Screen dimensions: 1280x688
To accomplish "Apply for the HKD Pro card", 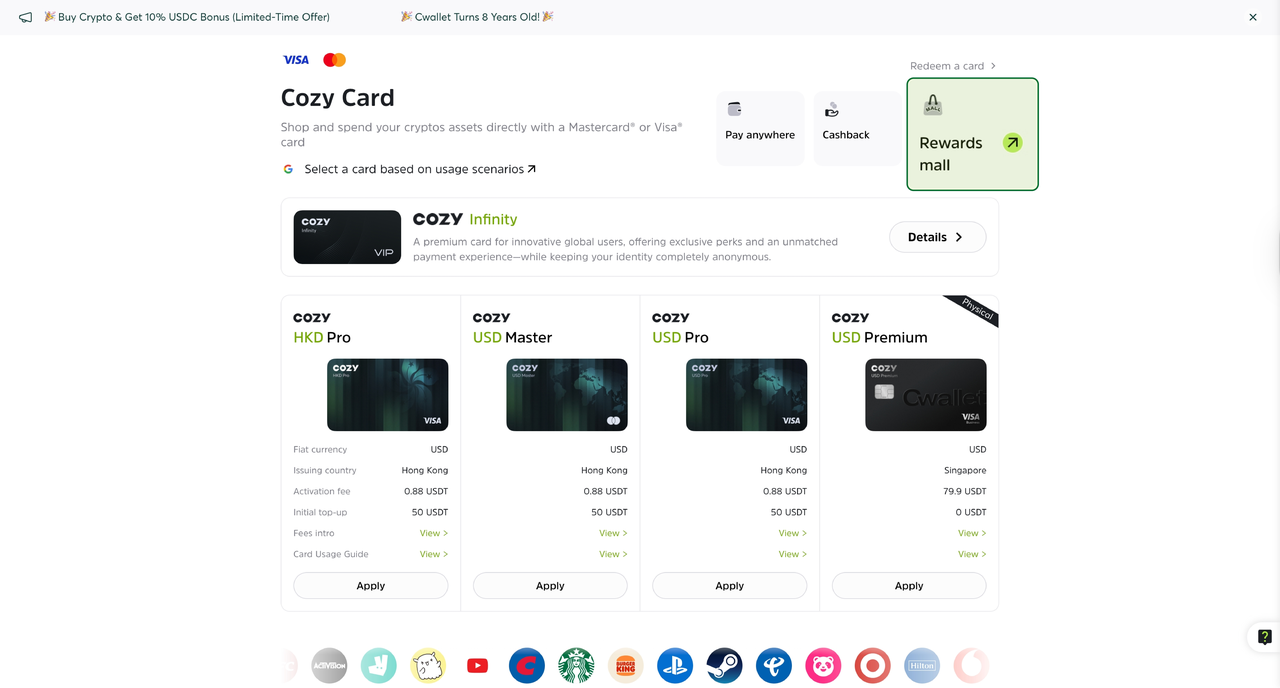I will pyautogui.click(x=371, y=586).
